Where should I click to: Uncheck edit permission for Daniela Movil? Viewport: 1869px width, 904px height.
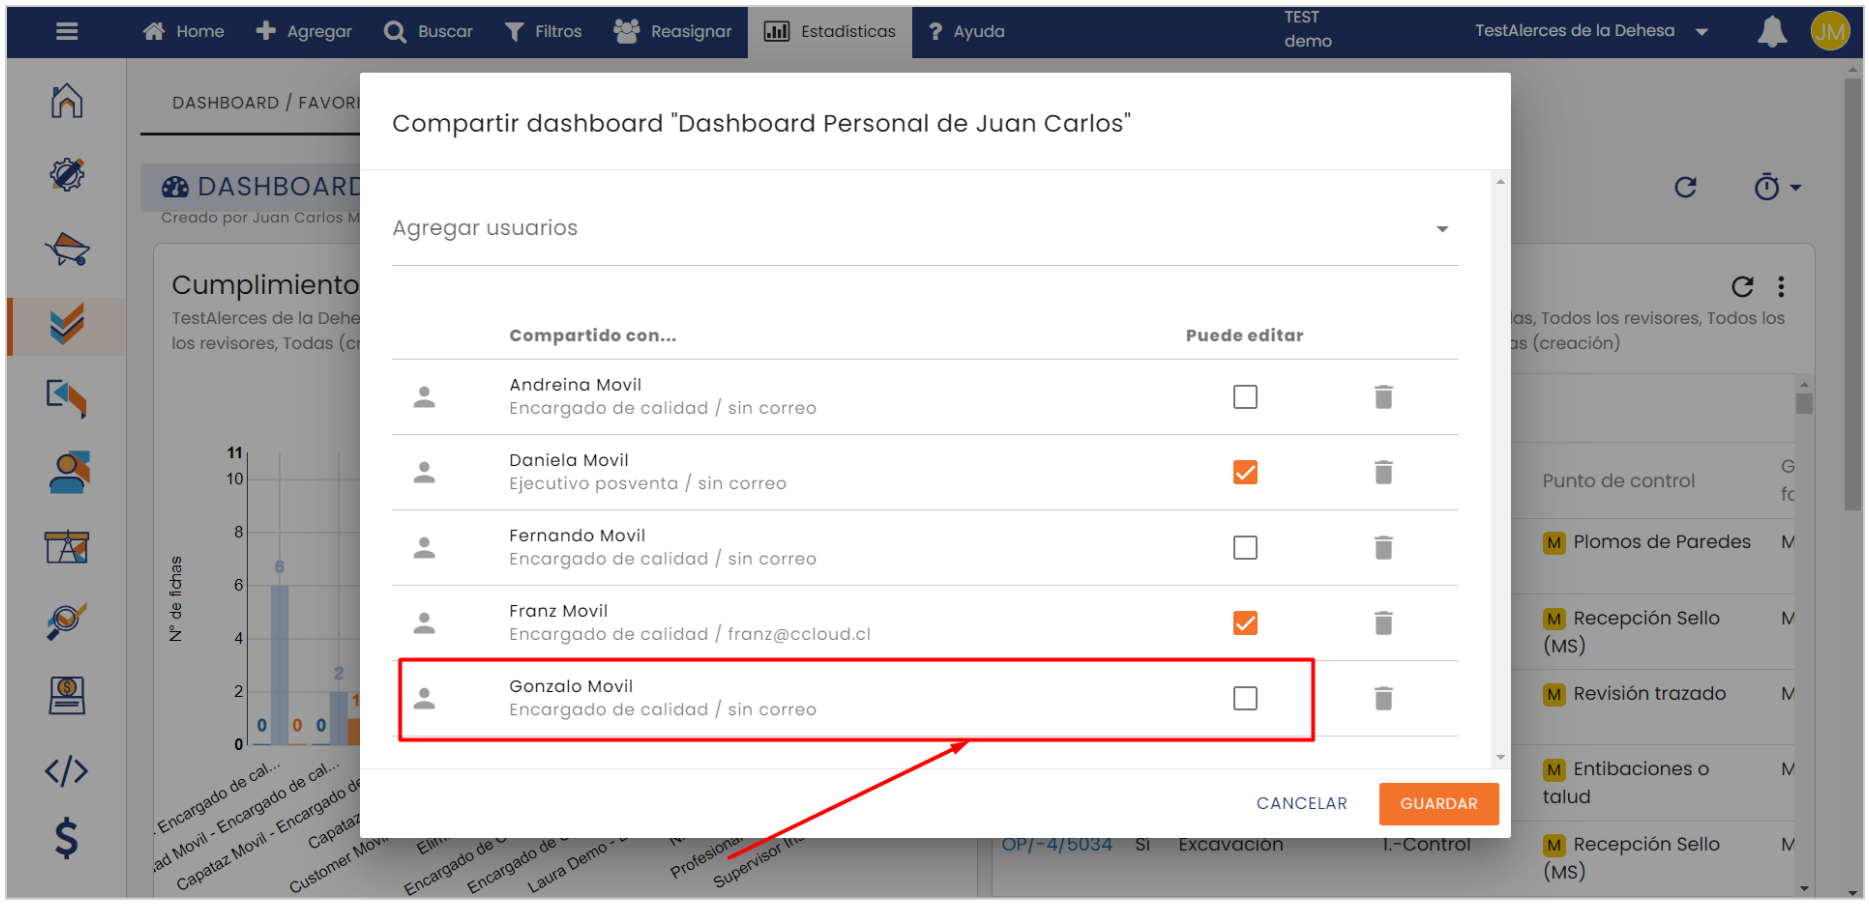1245,472
